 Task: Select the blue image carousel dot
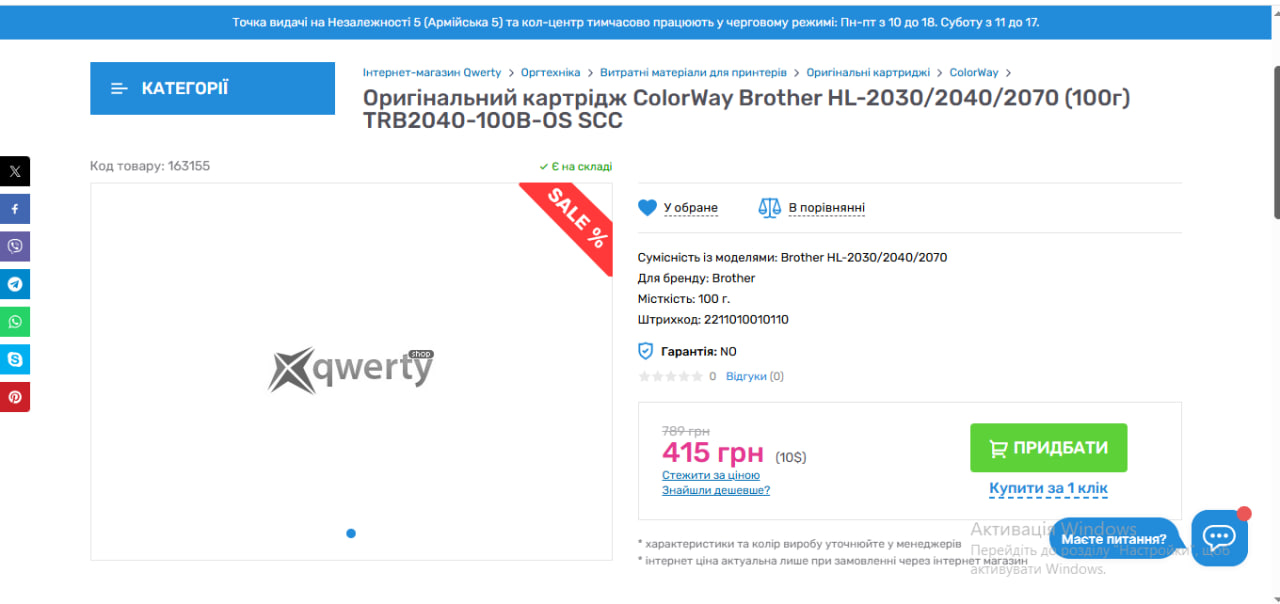pyautogui.click(x=351, y=533)
